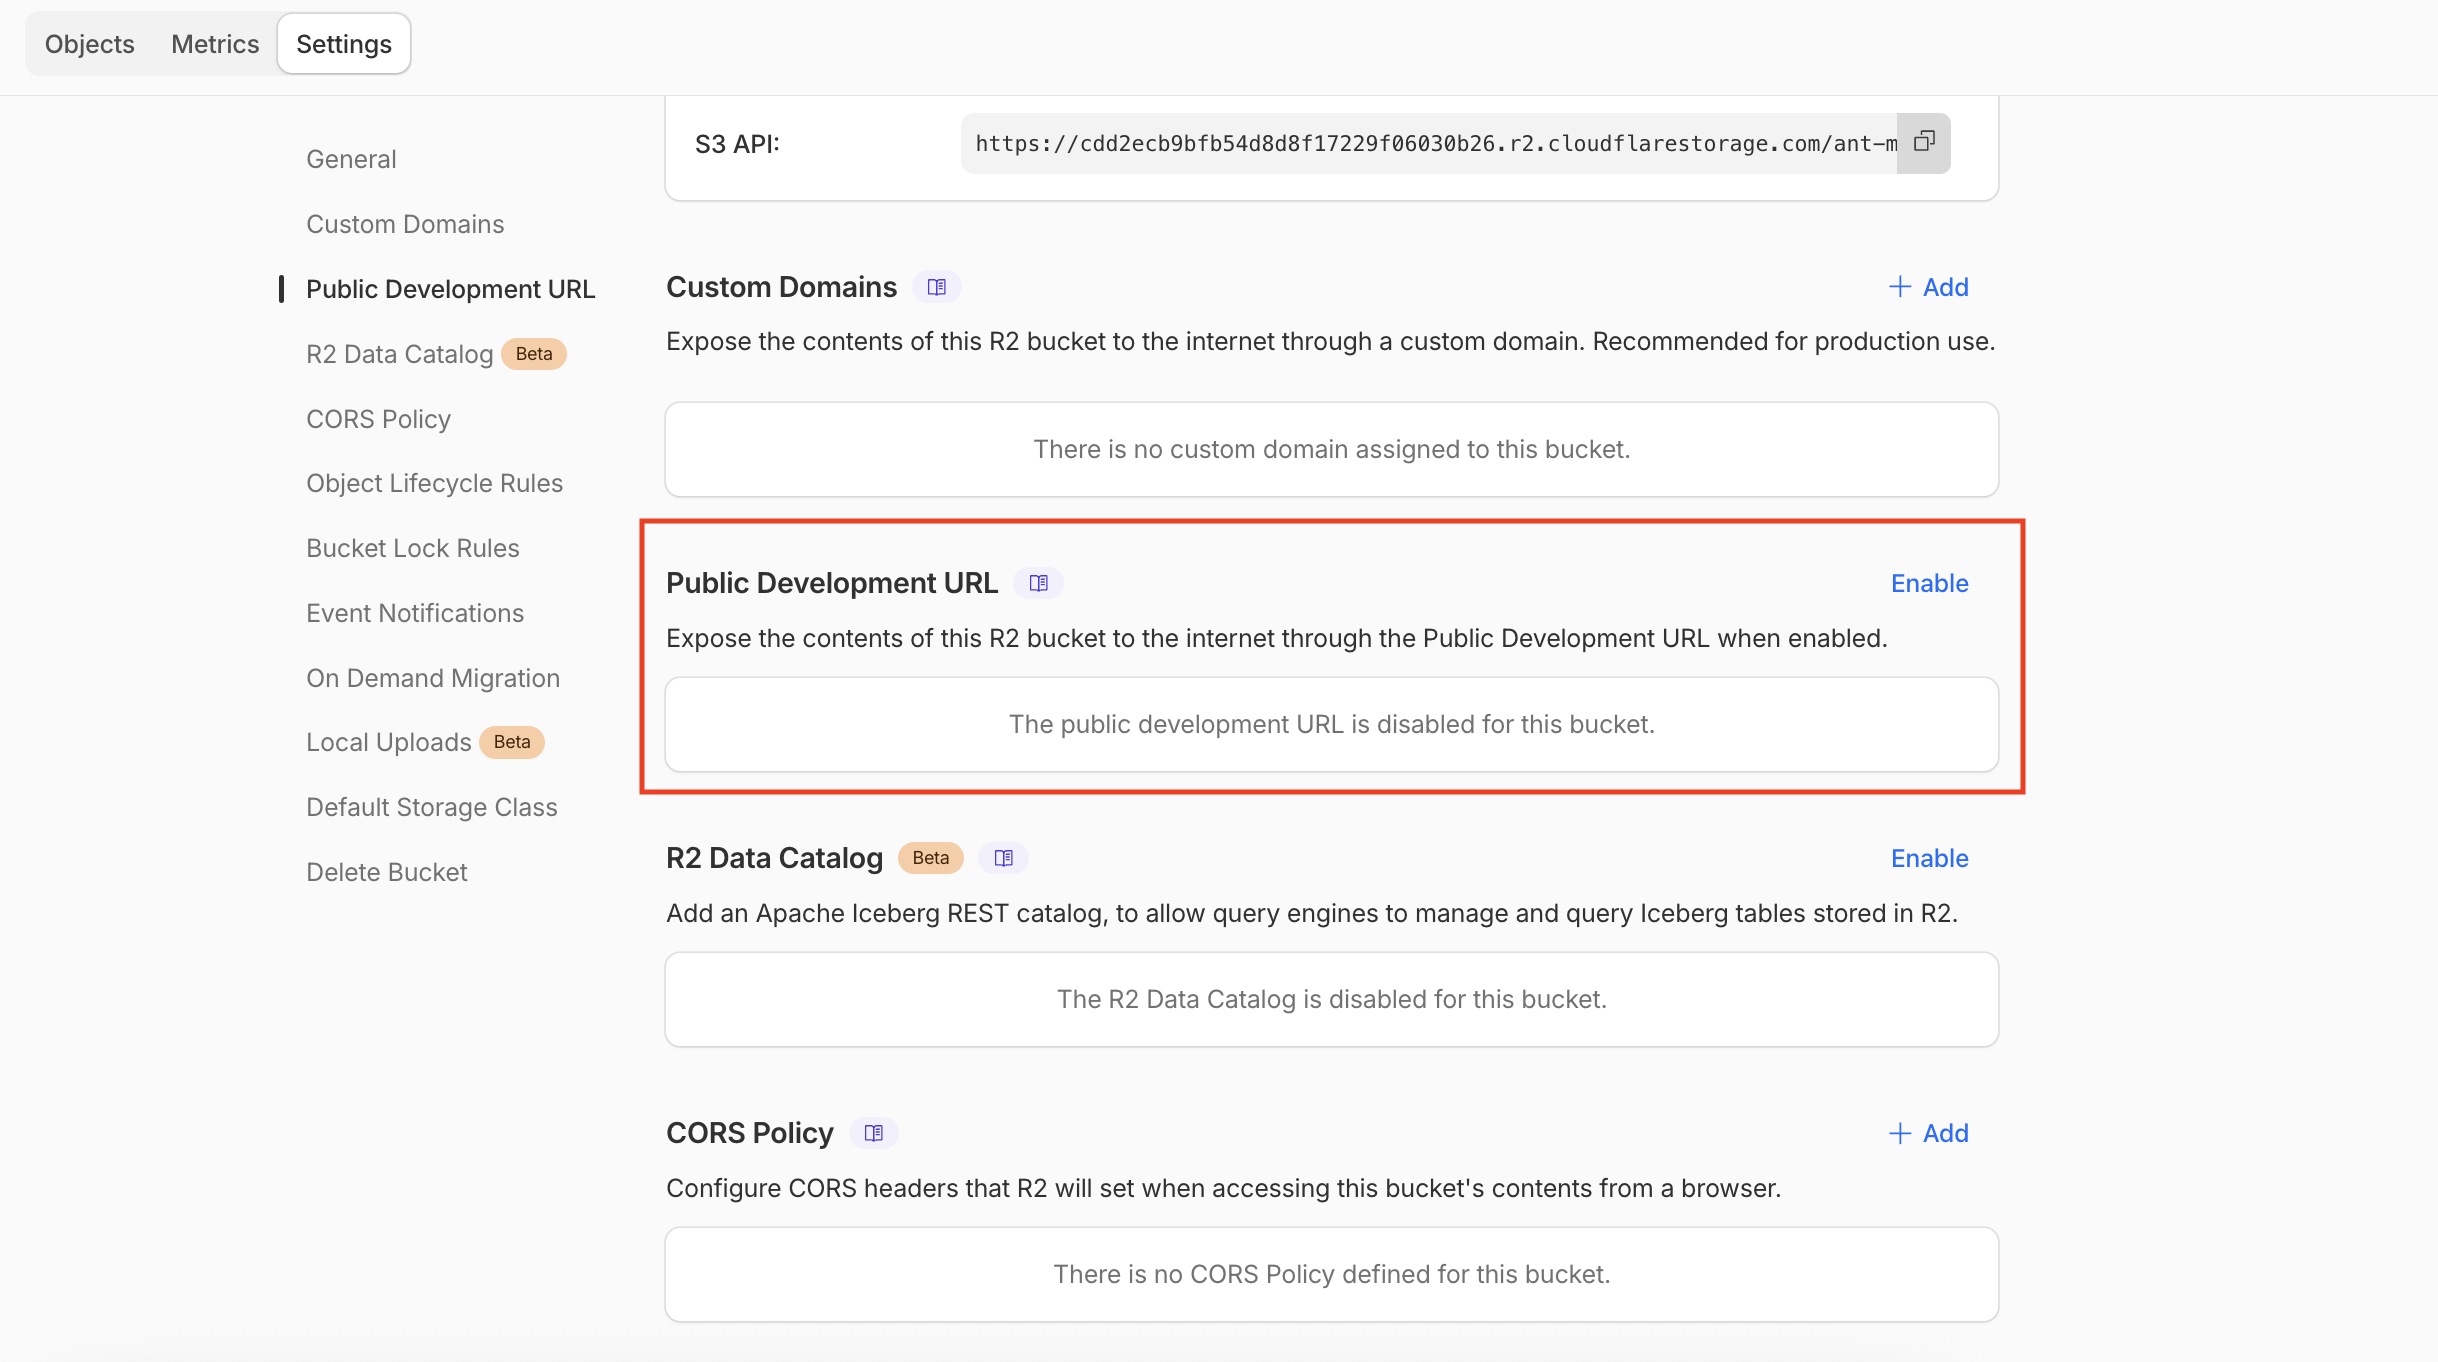
Task: Click the CORS Policy section heading
Action: tap(749, 1133)
